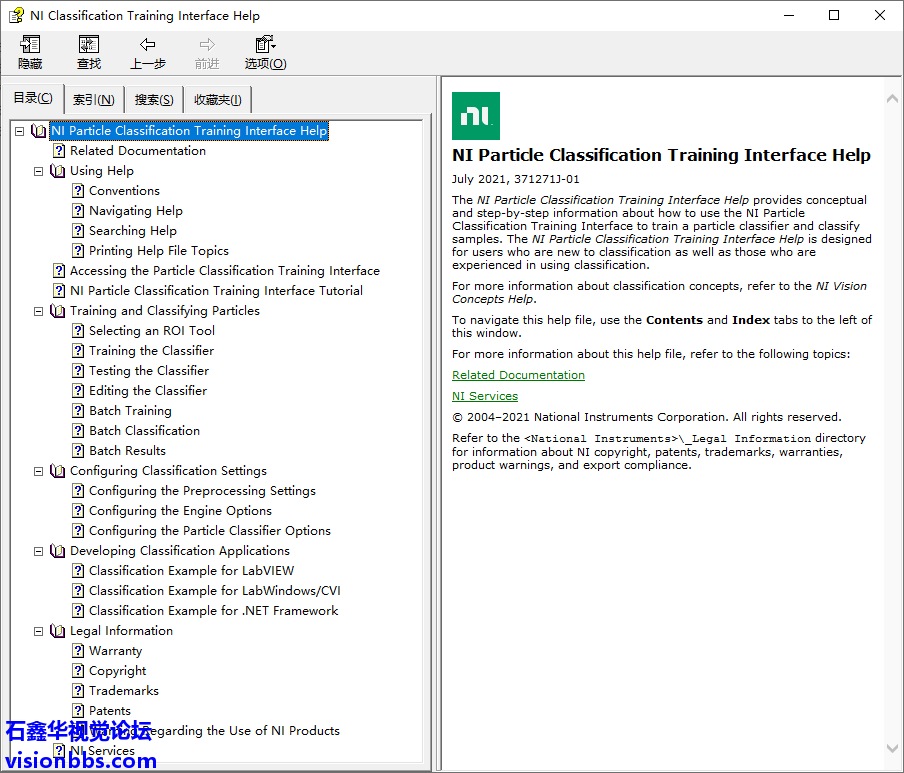Open the Options (选项) toolbar menu
The height and width of the screenshot is (773, 904).
pyautogui.click(x=265, y=52)
